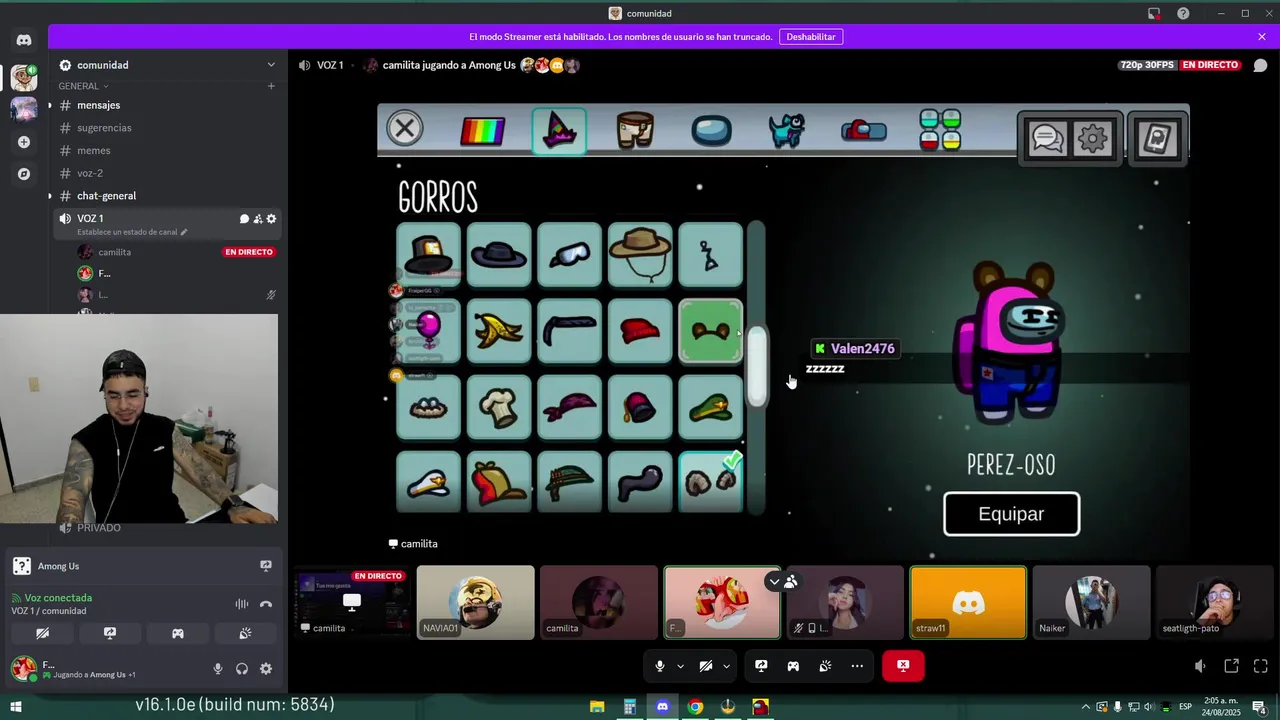Open Discord direct messages home icon
The height and width of the screenshot is (720, 1280).
24,40
